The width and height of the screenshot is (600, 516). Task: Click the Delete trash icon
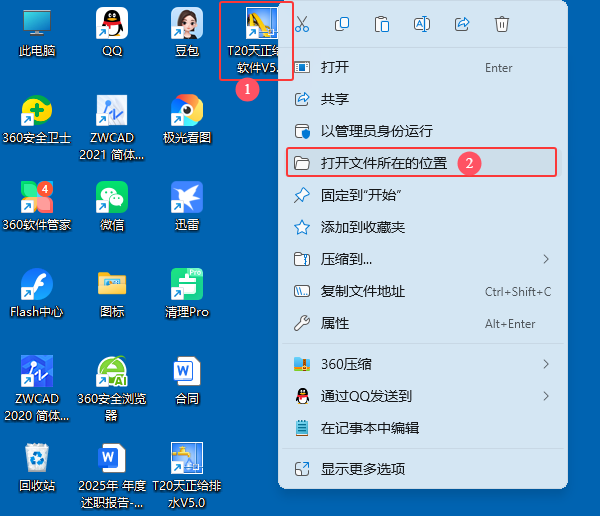502,24
